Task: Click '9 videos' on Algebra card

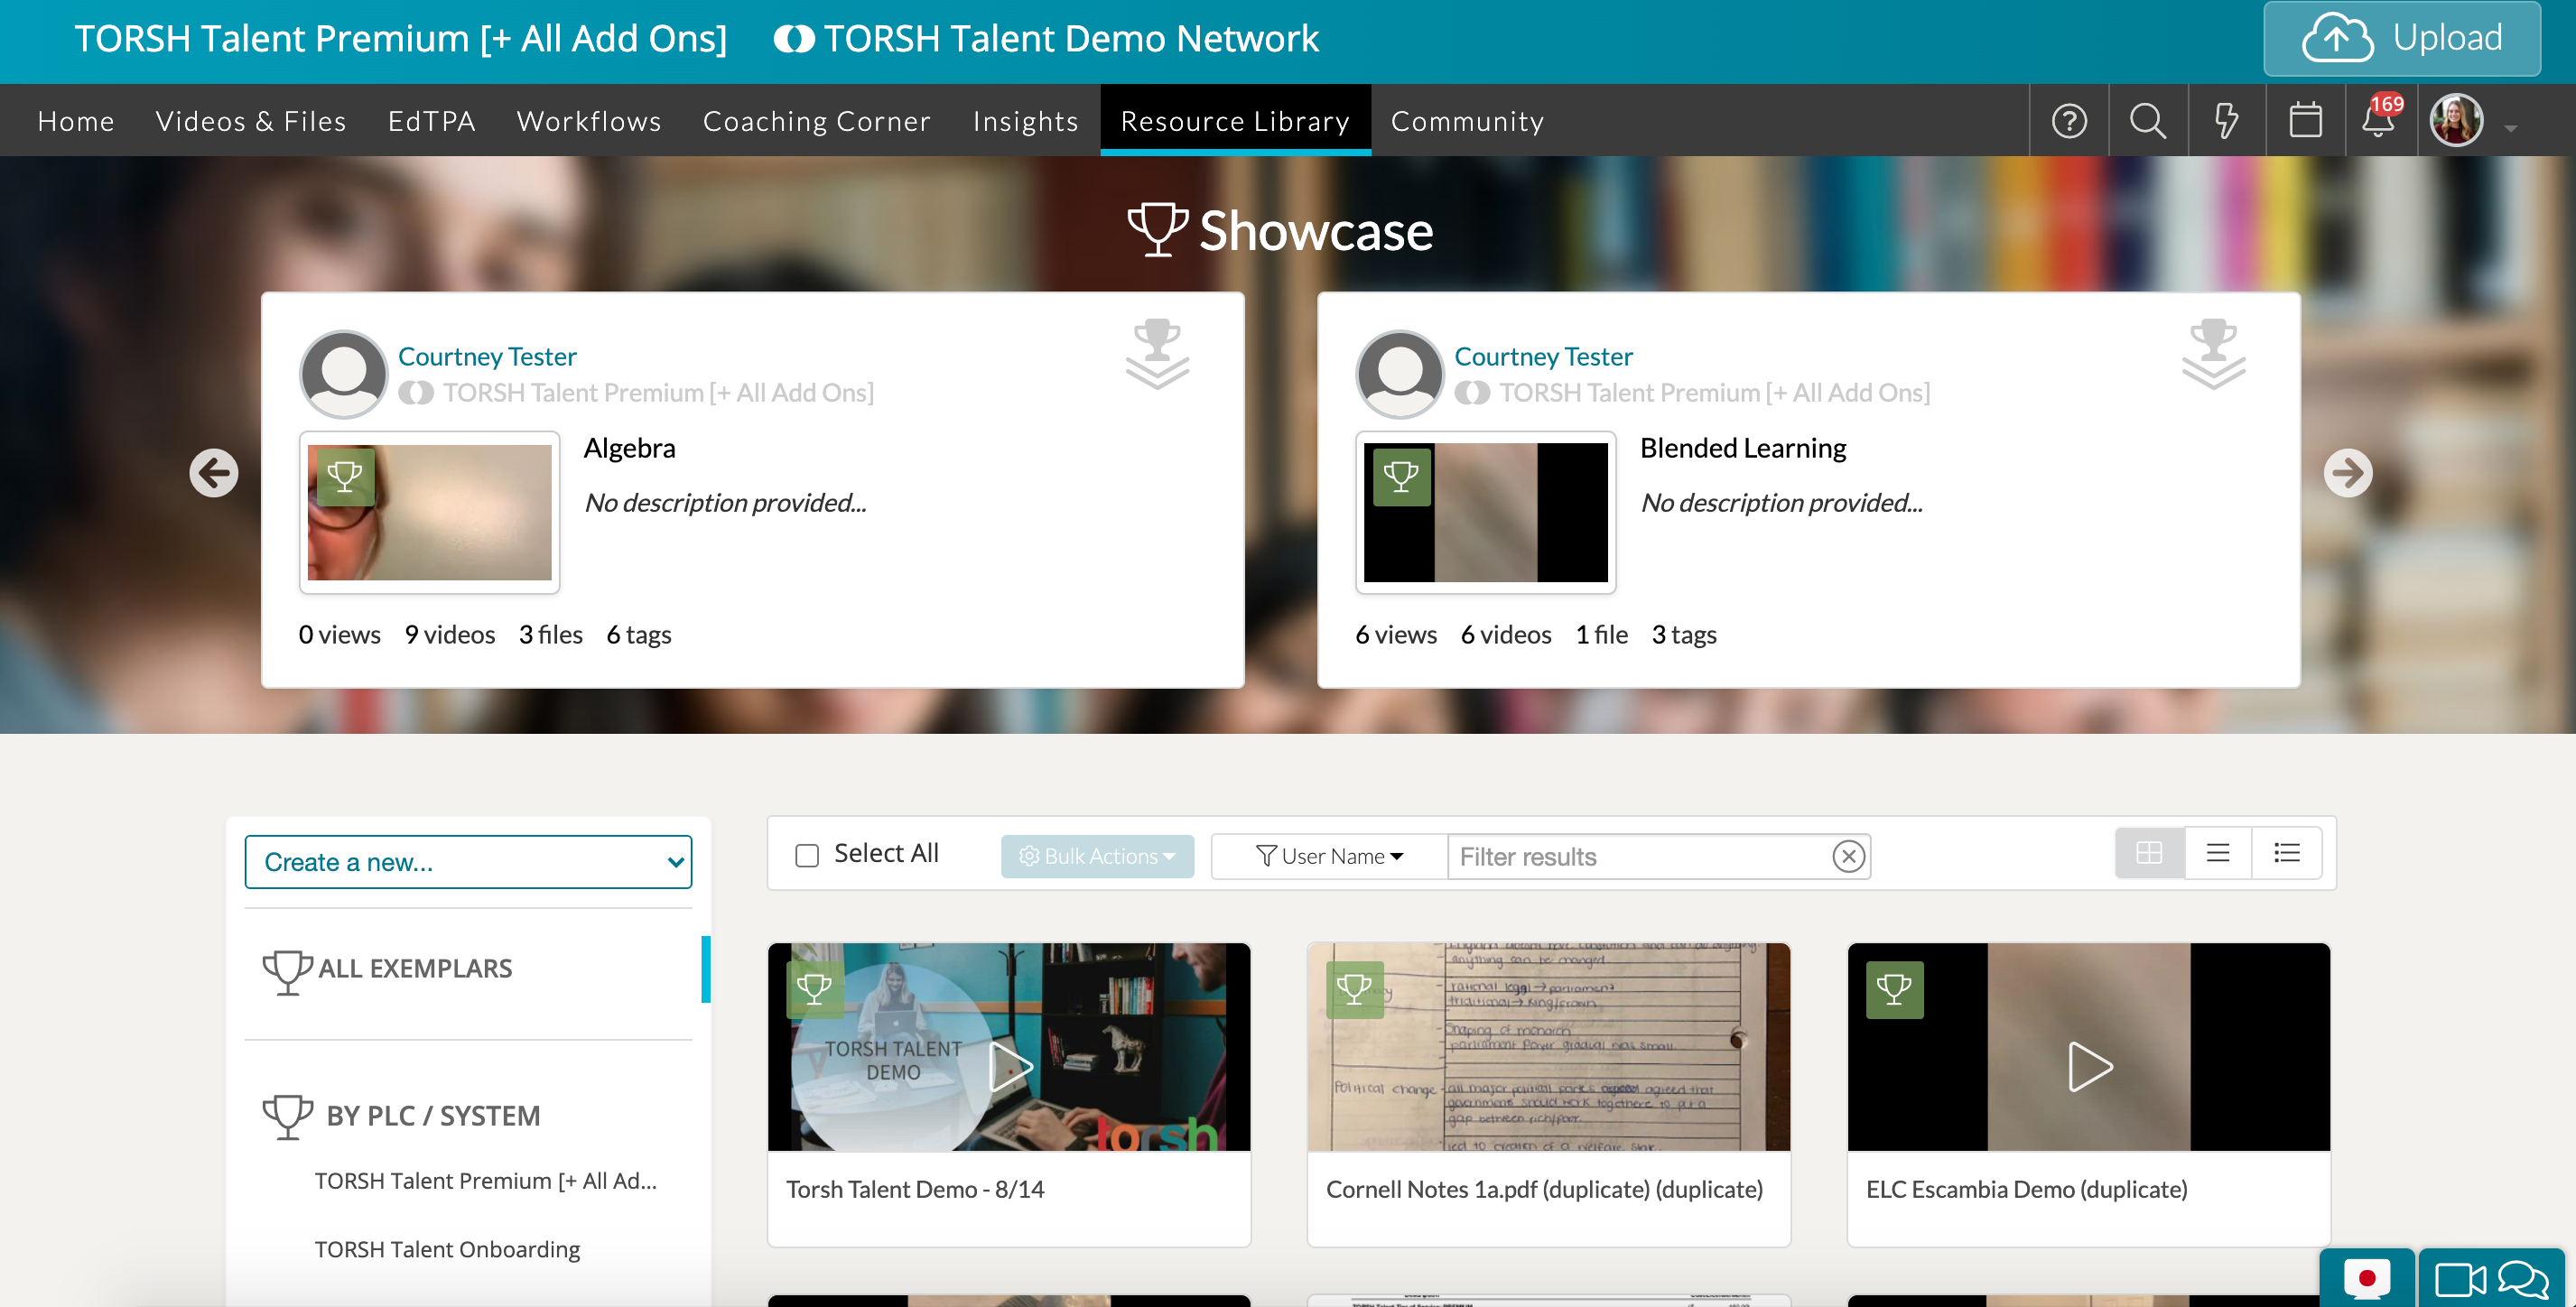Action: click(450, 634)
